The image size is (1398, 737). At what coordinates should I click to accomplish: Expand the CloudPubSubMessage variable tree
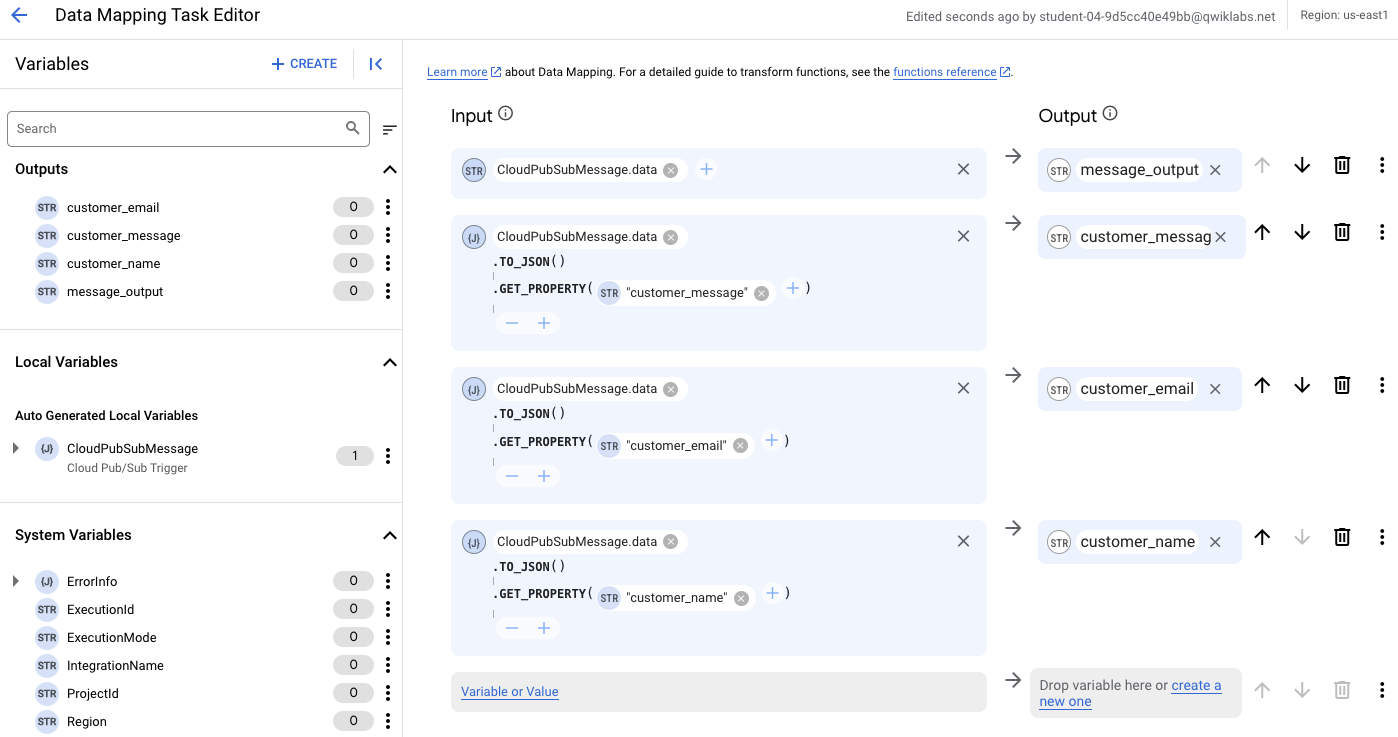(x=16, y=448)
